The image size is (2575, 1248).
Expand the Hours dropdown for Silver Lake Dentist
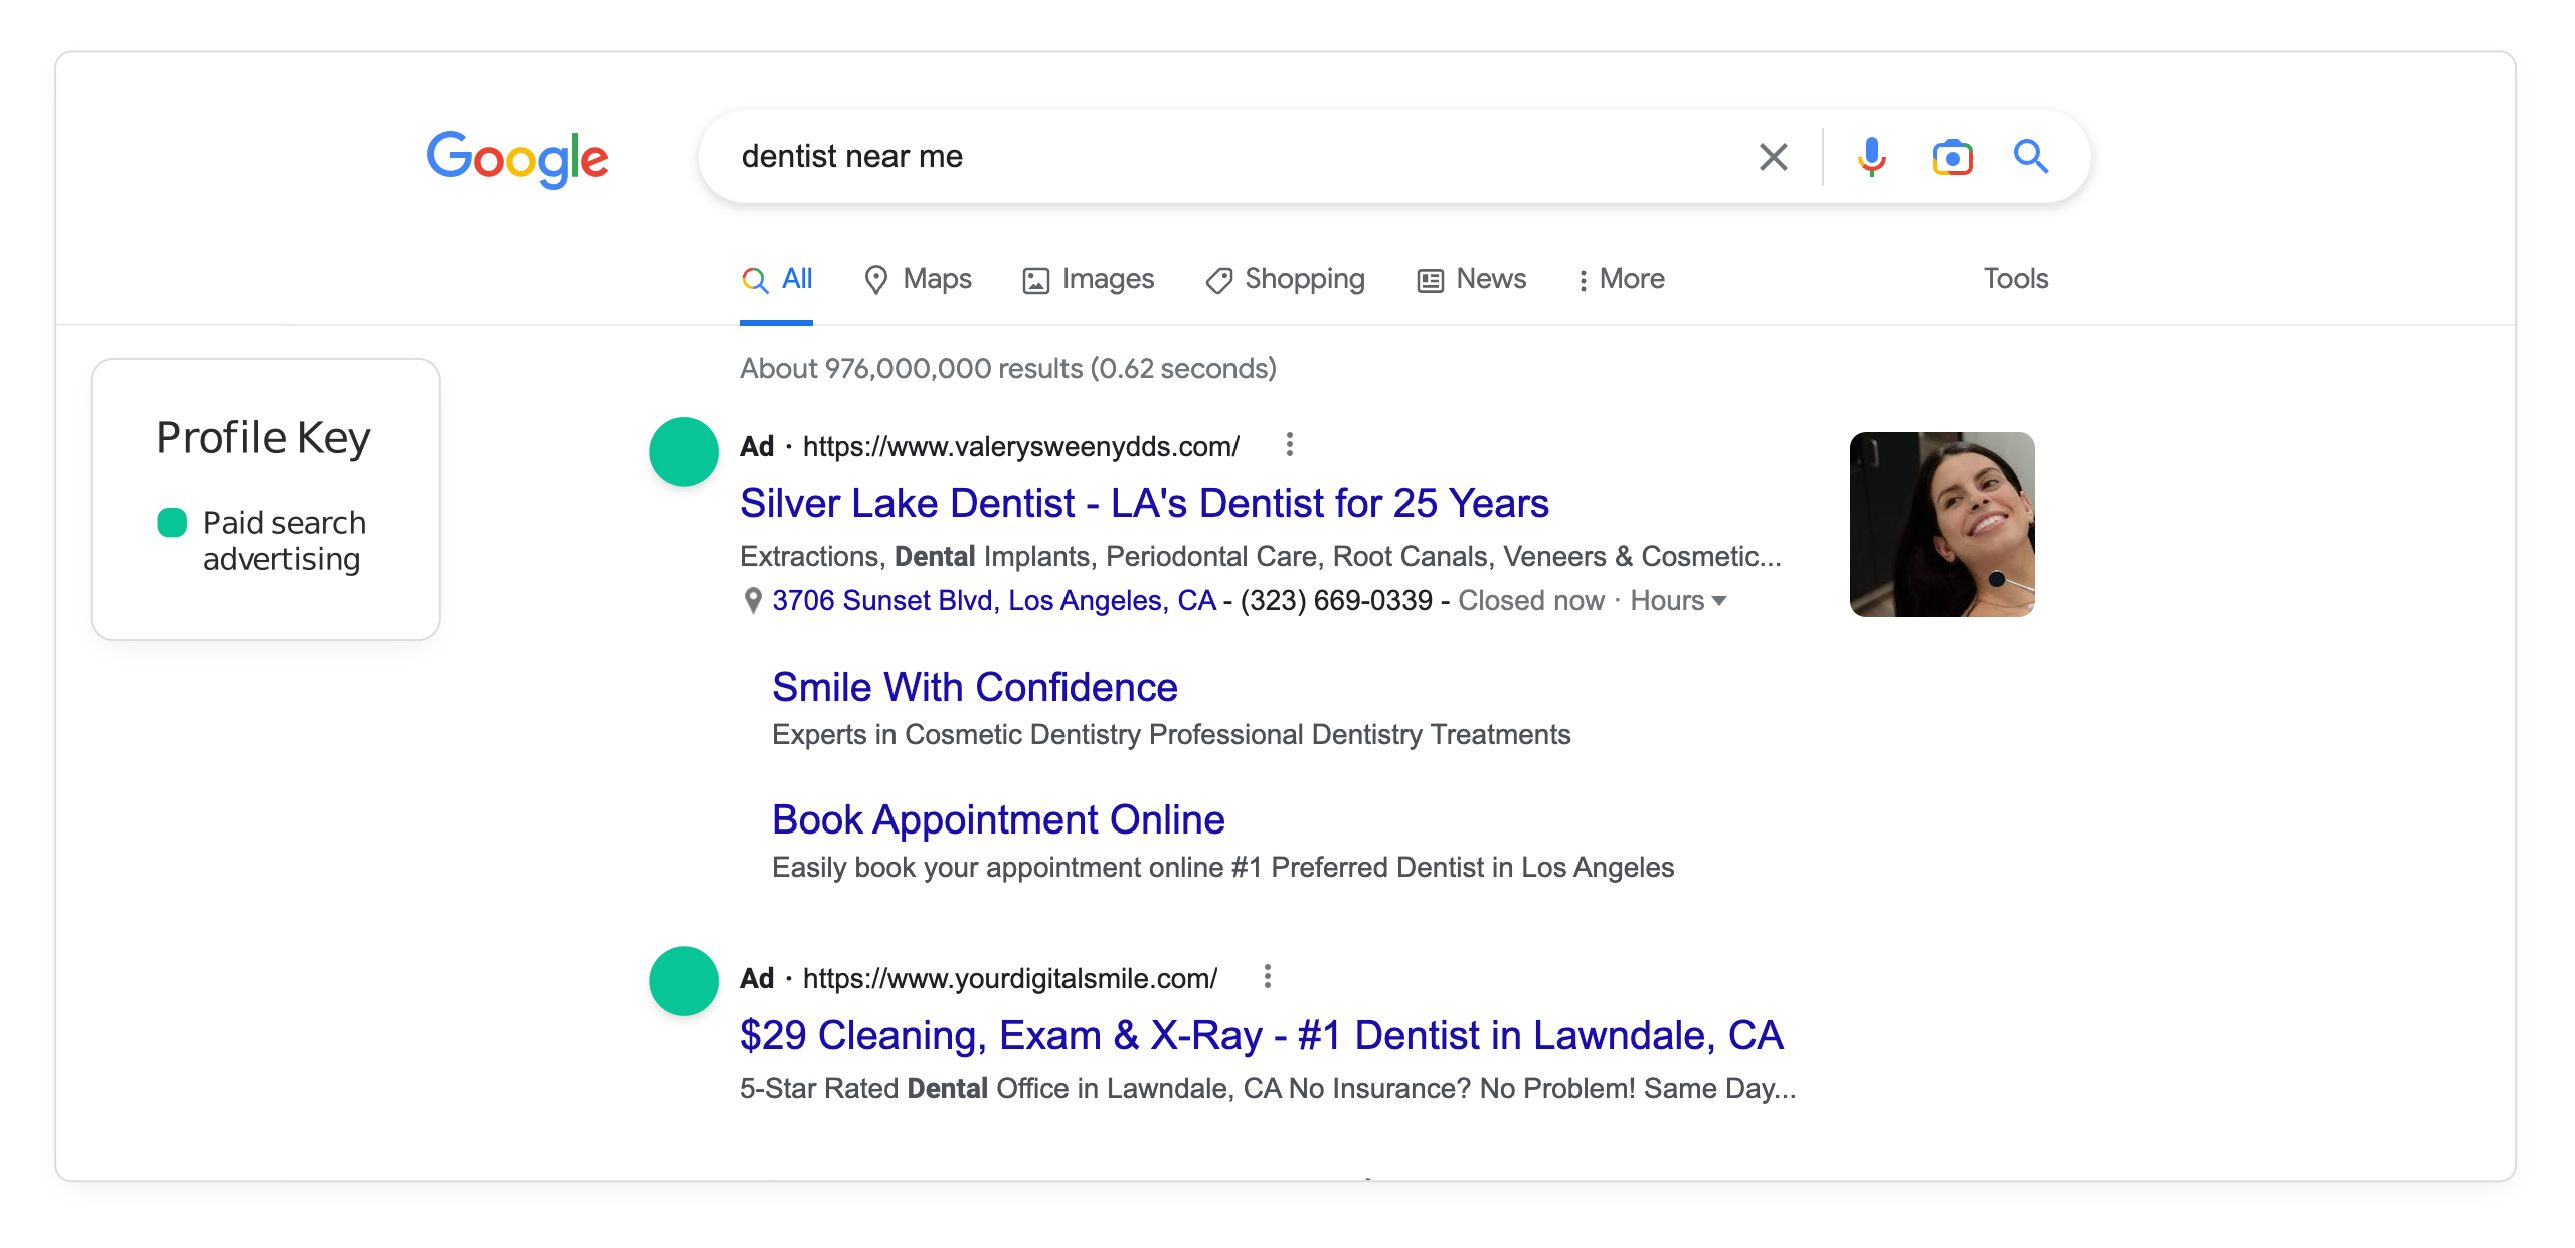click(1678, 601)
